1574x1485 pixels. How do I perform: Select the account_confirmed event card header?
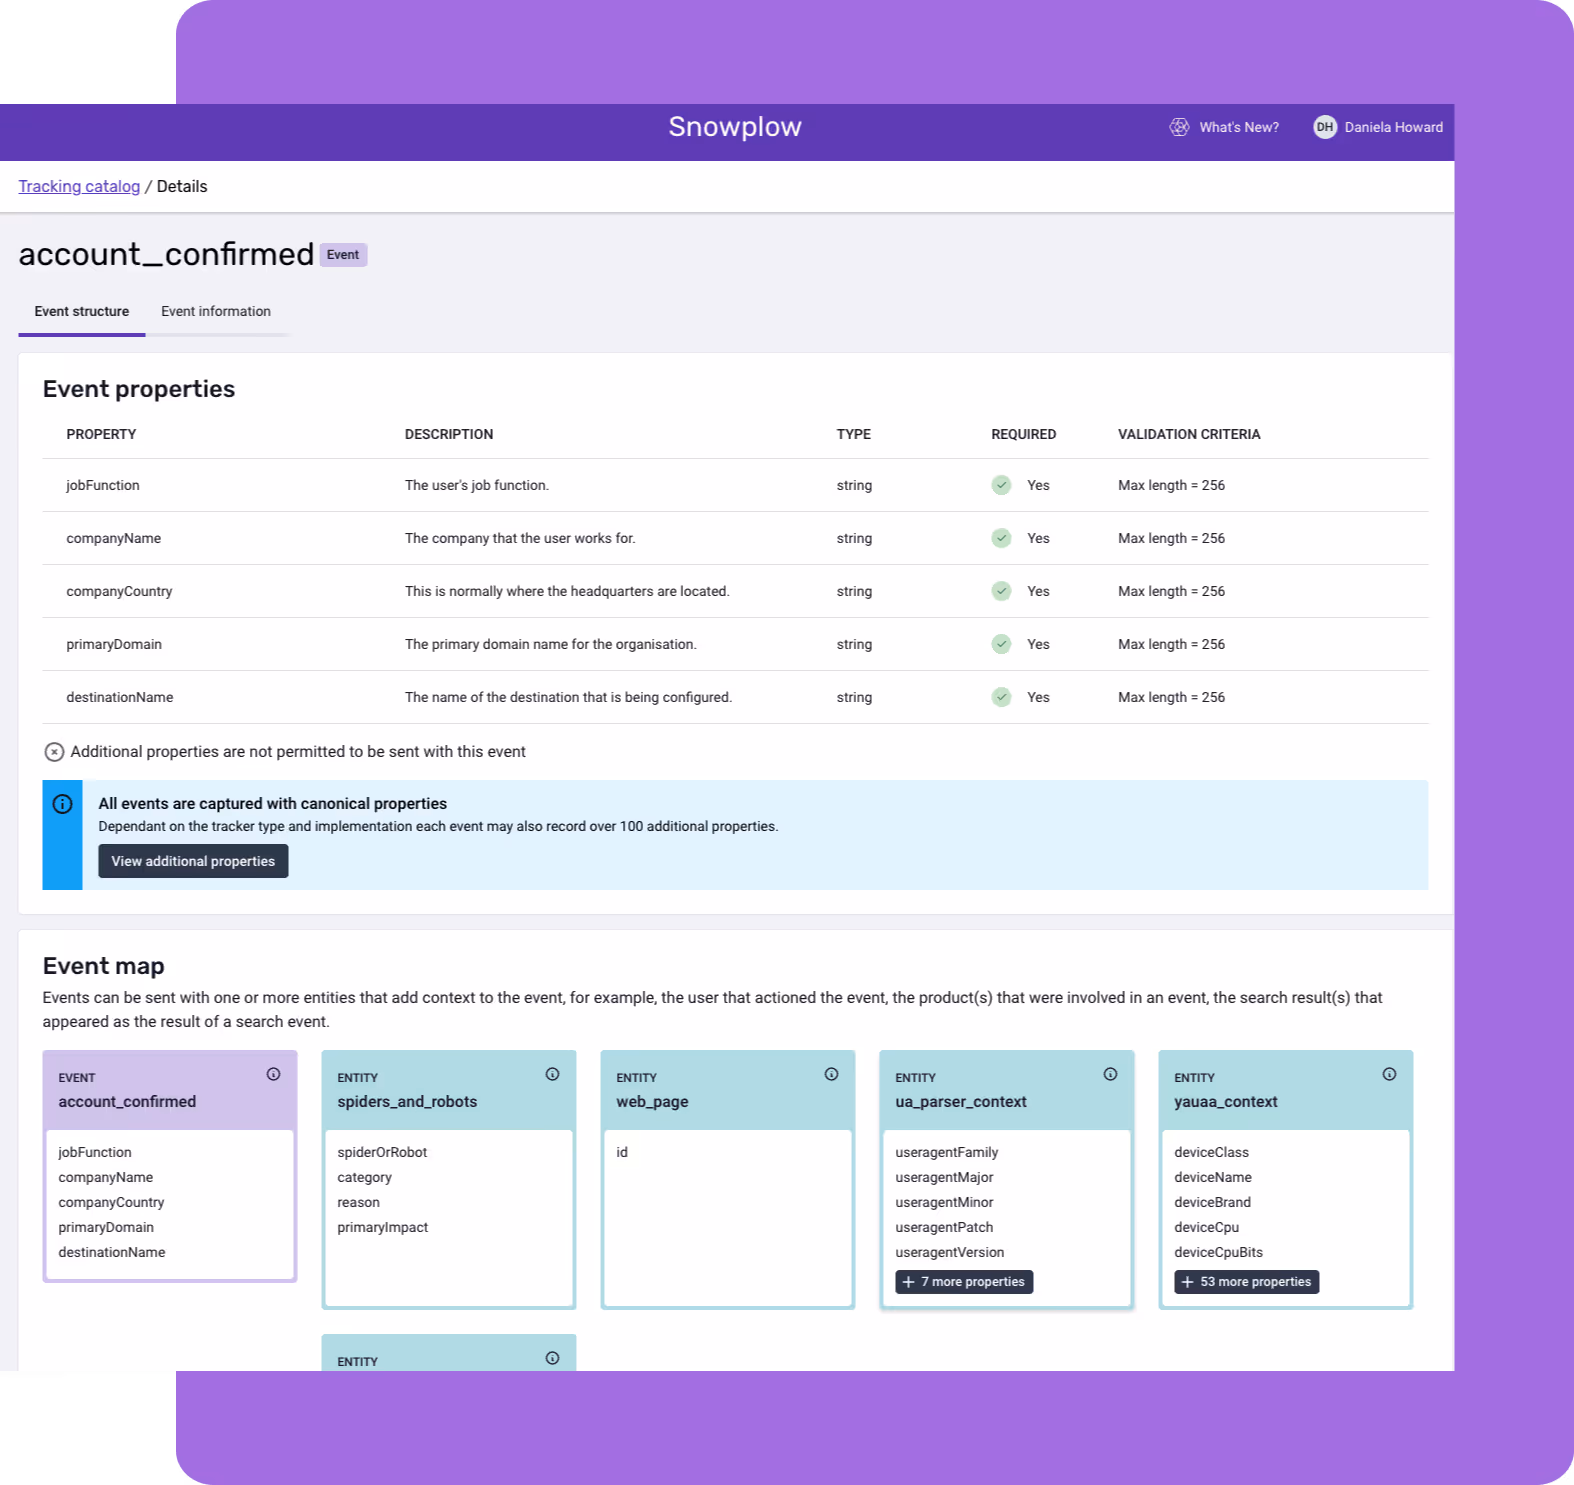[x=170, y=1090]
